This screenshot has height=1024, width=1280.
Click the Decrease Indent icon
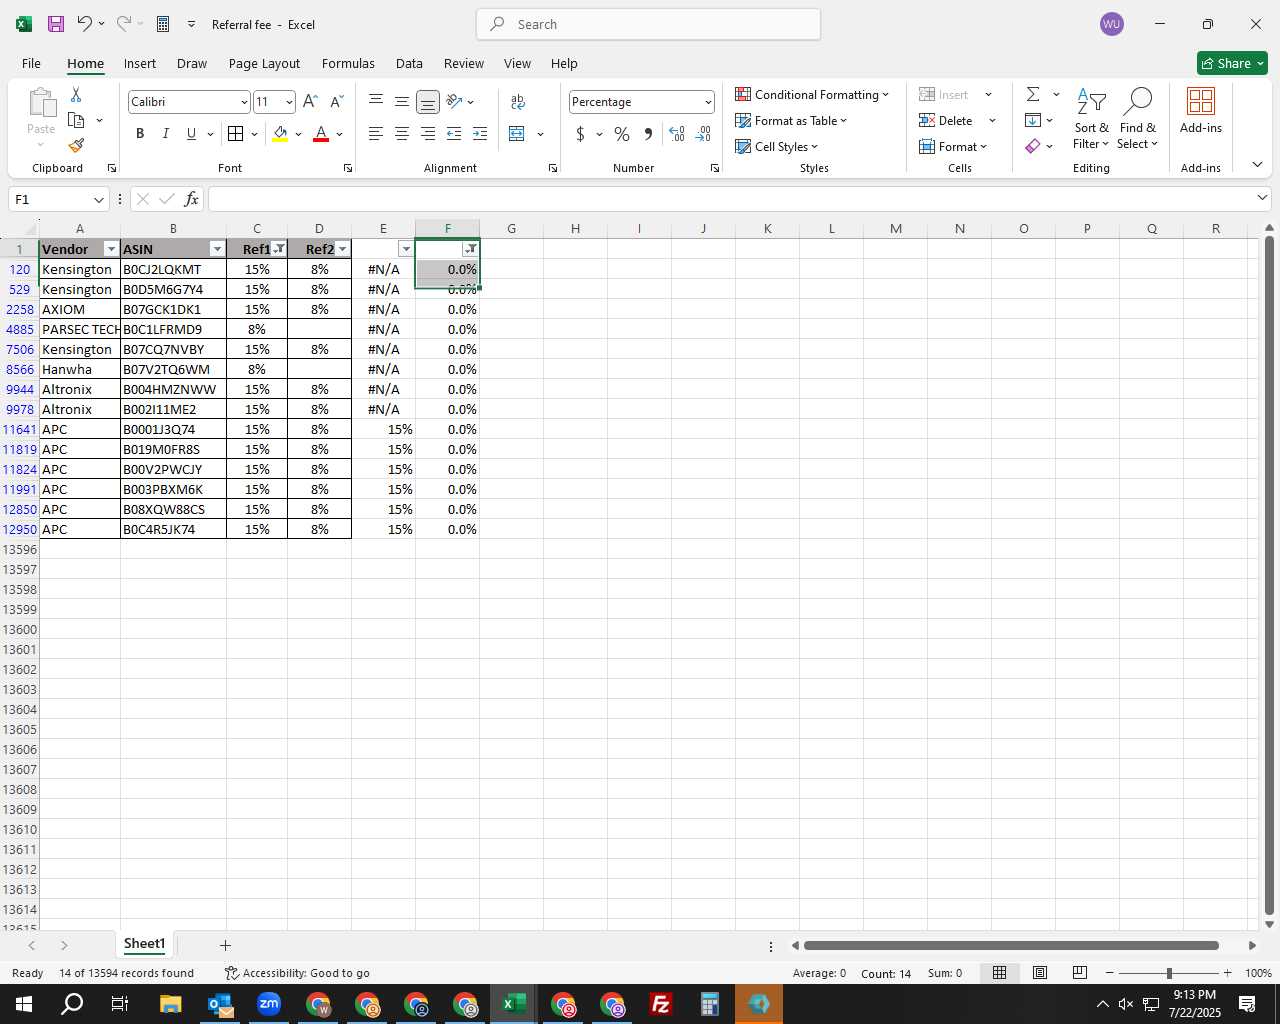point(454,134)
